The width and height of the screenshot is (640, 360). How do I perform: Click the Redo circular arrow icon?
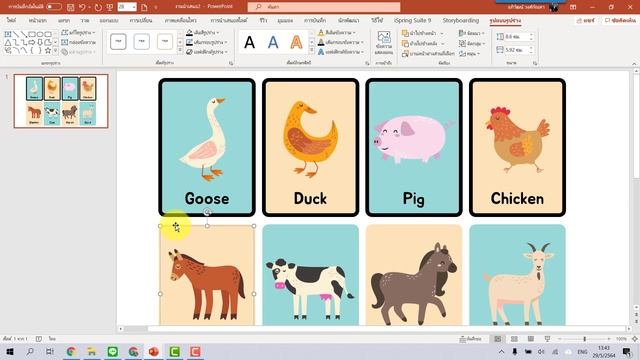(x=98, y=7)
